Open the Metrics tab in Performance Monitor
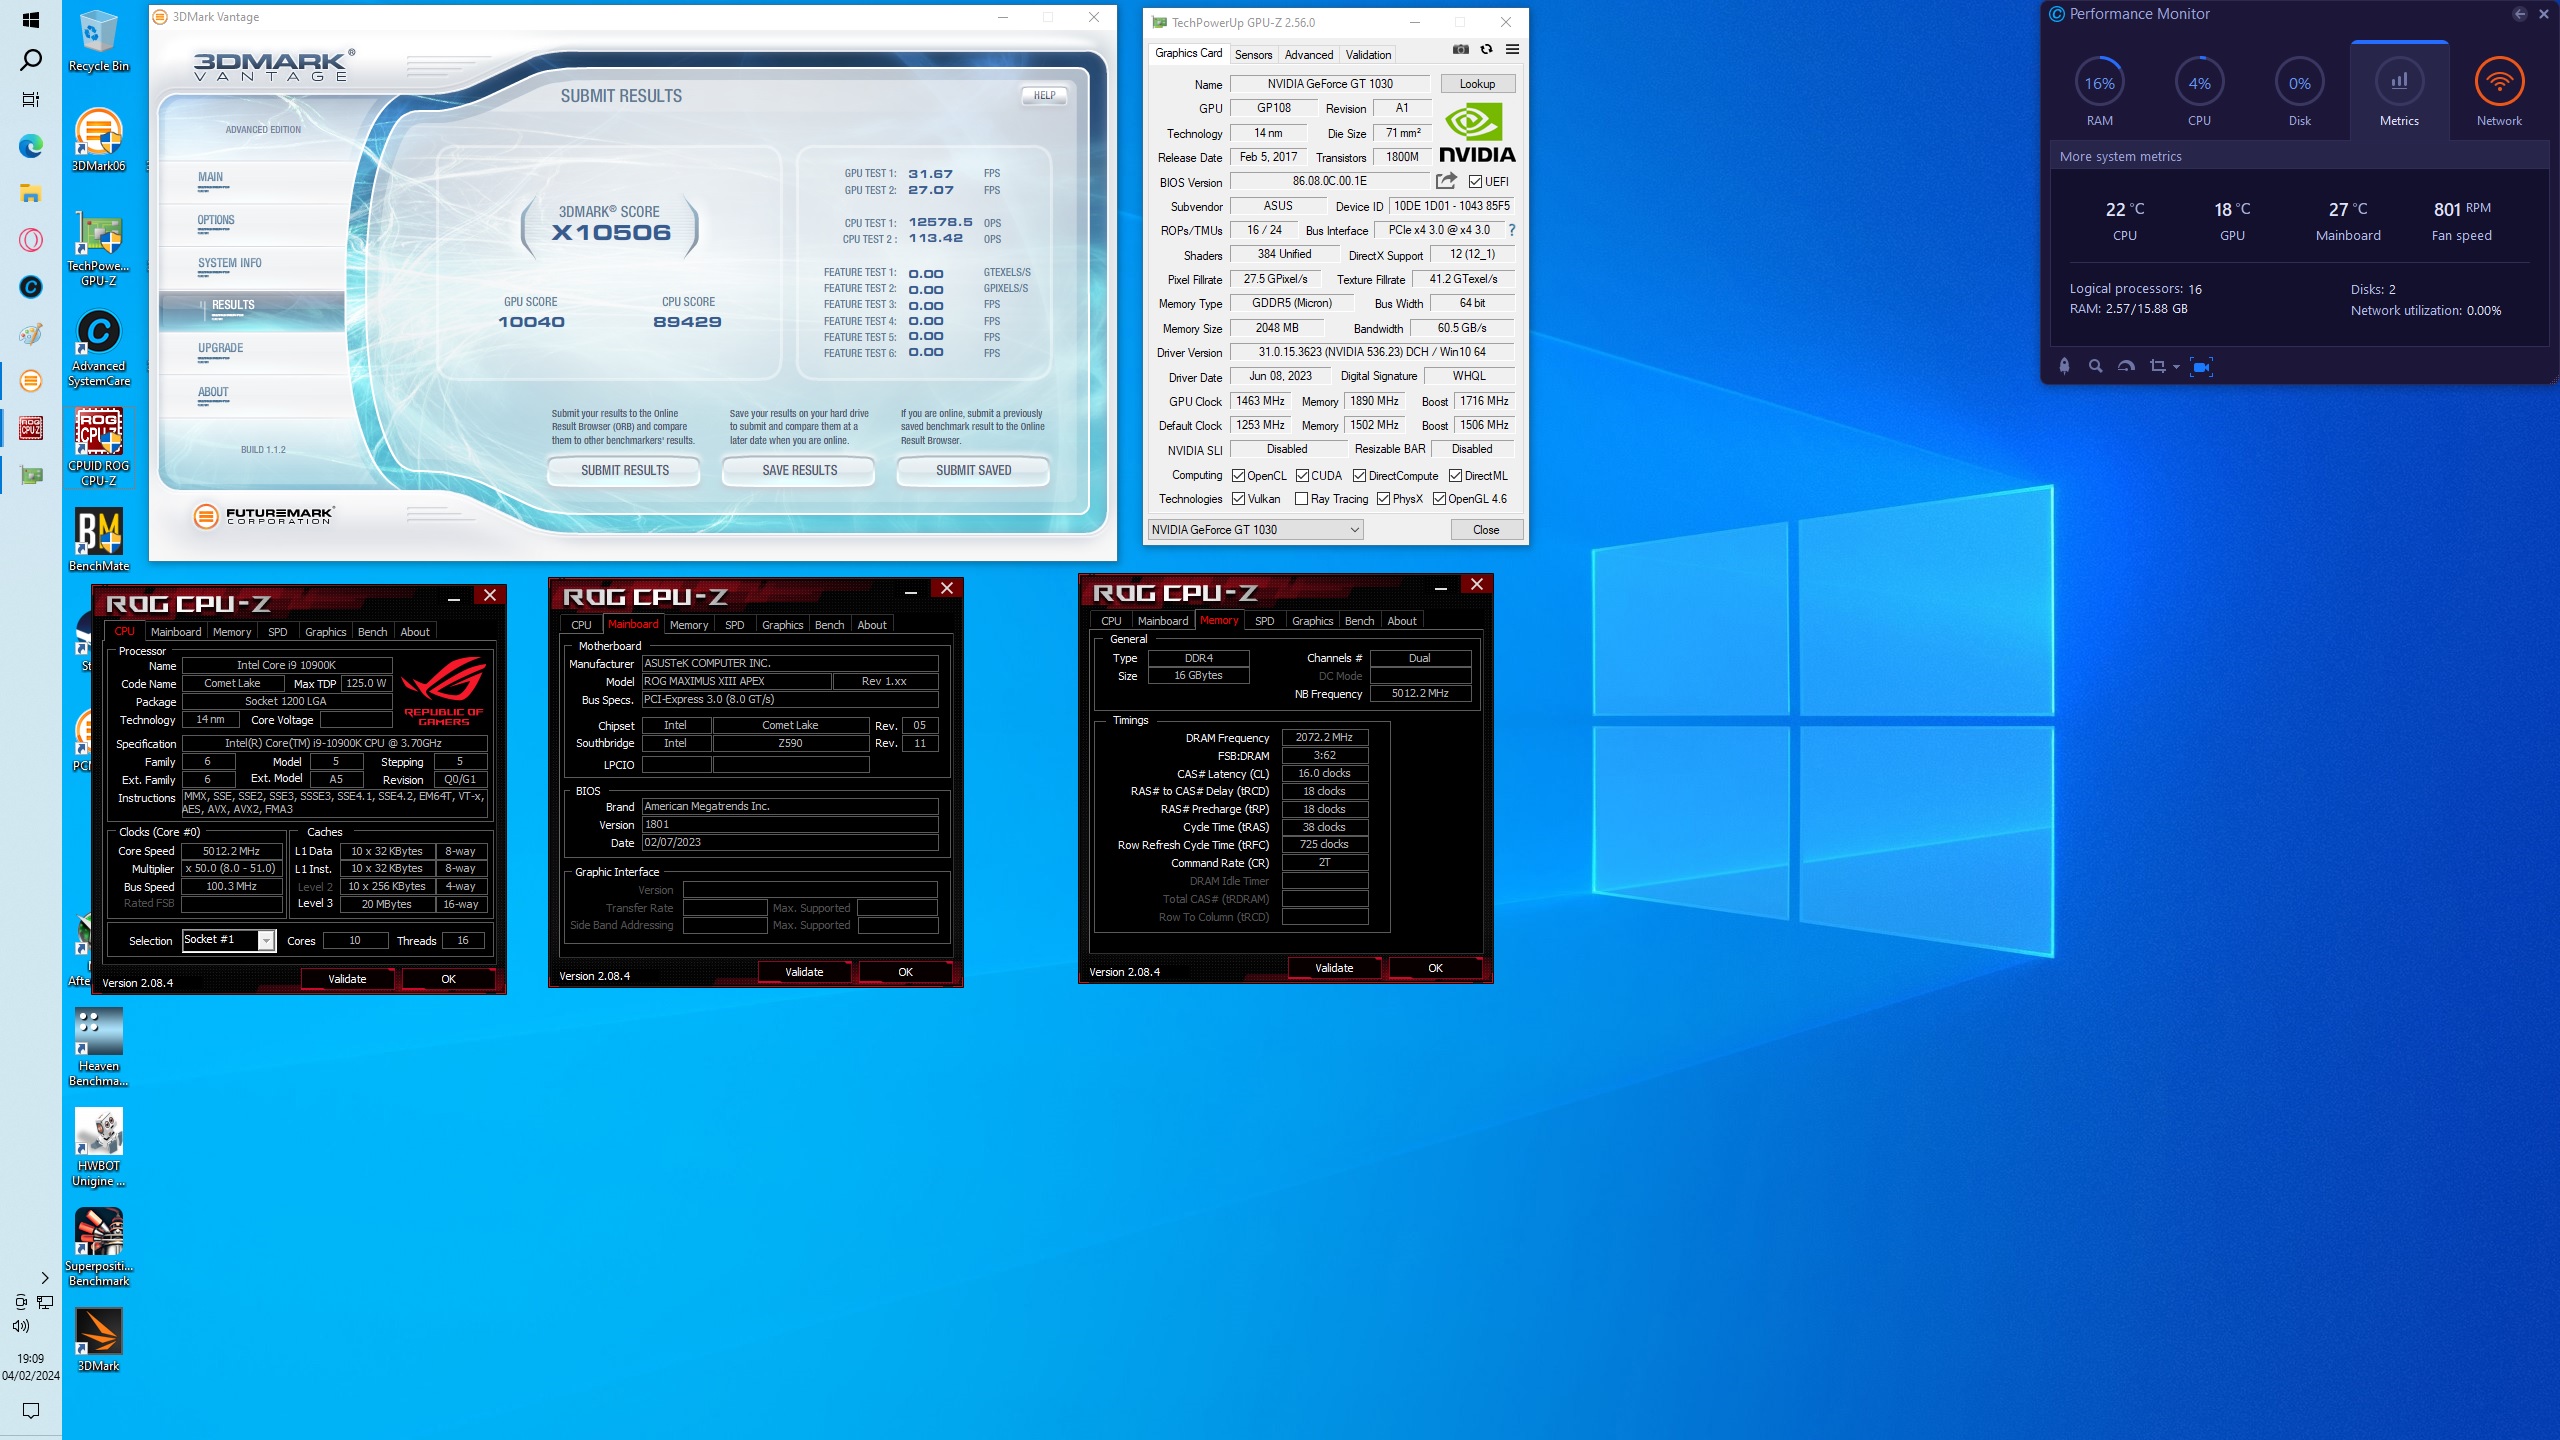 (x=2399, y=91)
